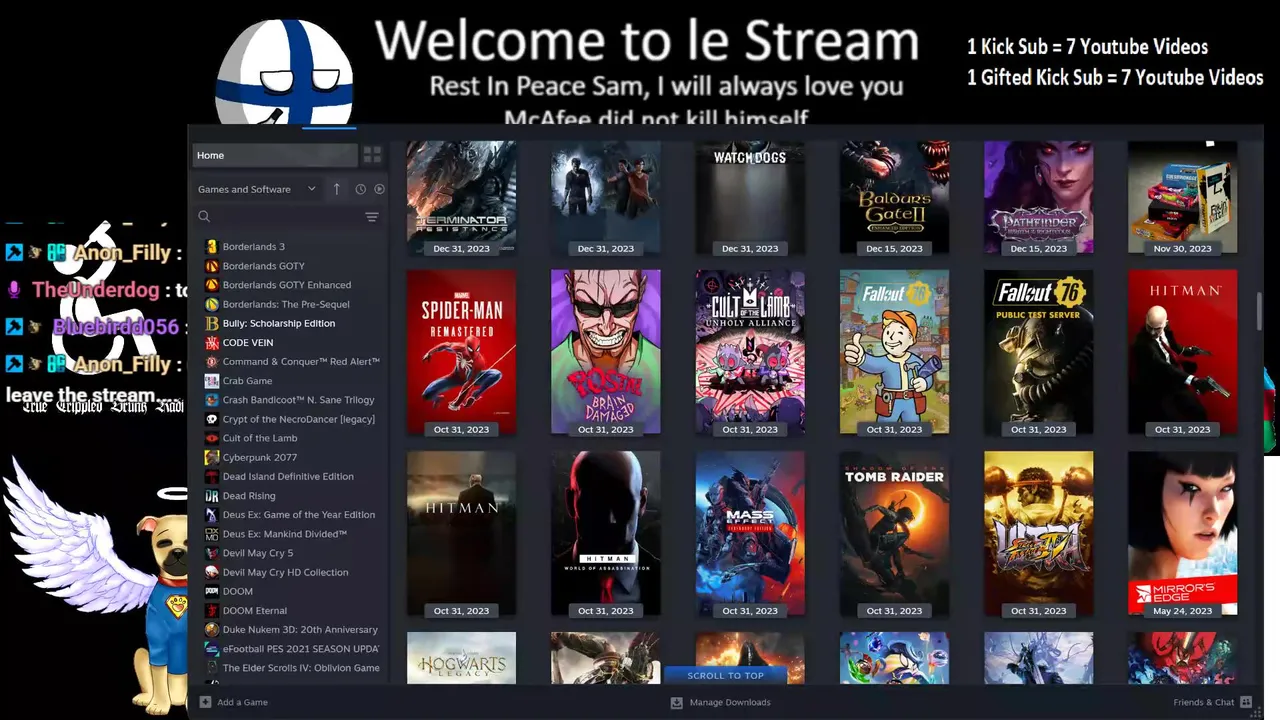Open red Hitman cover dated Oct 31
The height and width of the screenshot is (720, 1280).
pos(1182,352)
